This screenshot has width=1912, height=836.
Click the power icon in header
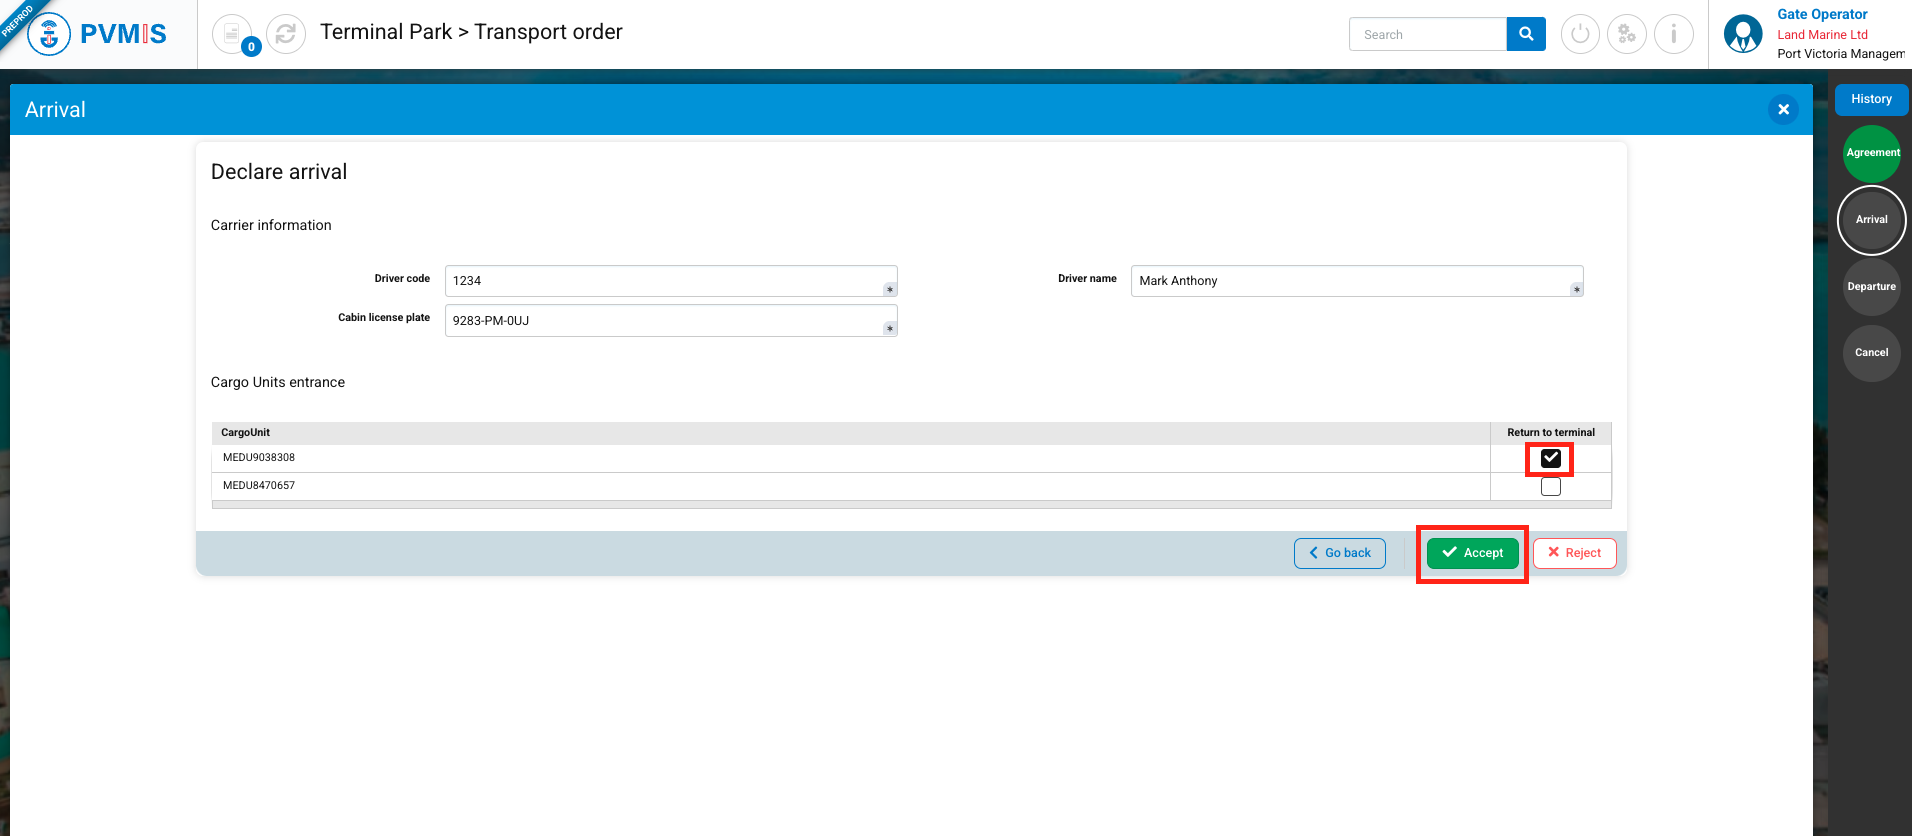point(1580,34)
